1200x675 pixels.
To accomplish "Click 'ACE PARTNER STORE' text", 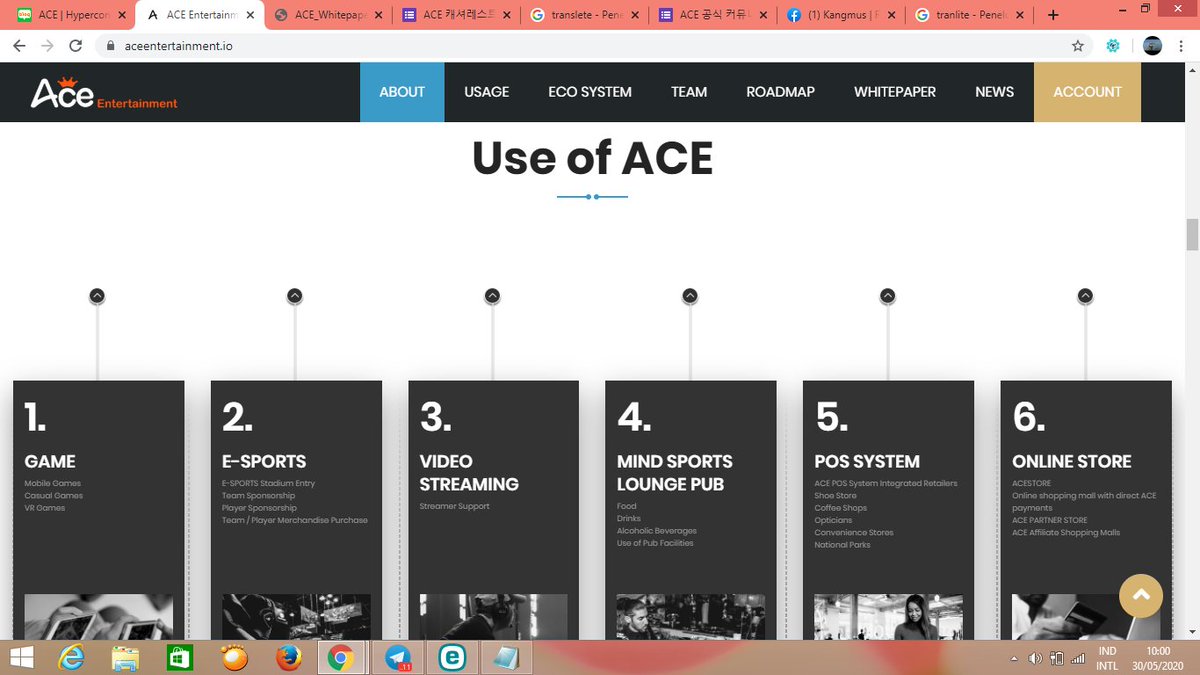I will click(x=1049, y=520).
